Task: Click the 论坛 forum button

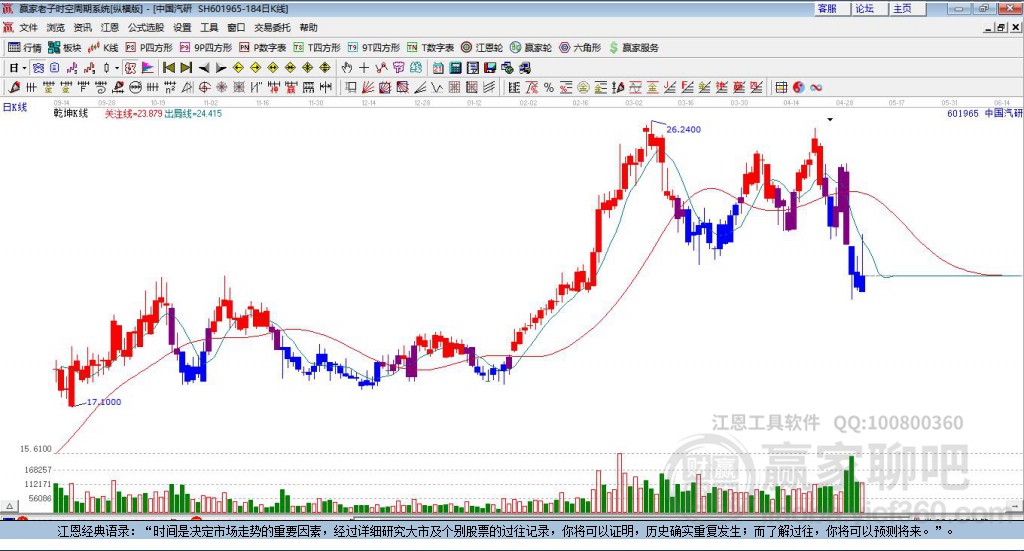Action: click(x=869, y=8)
